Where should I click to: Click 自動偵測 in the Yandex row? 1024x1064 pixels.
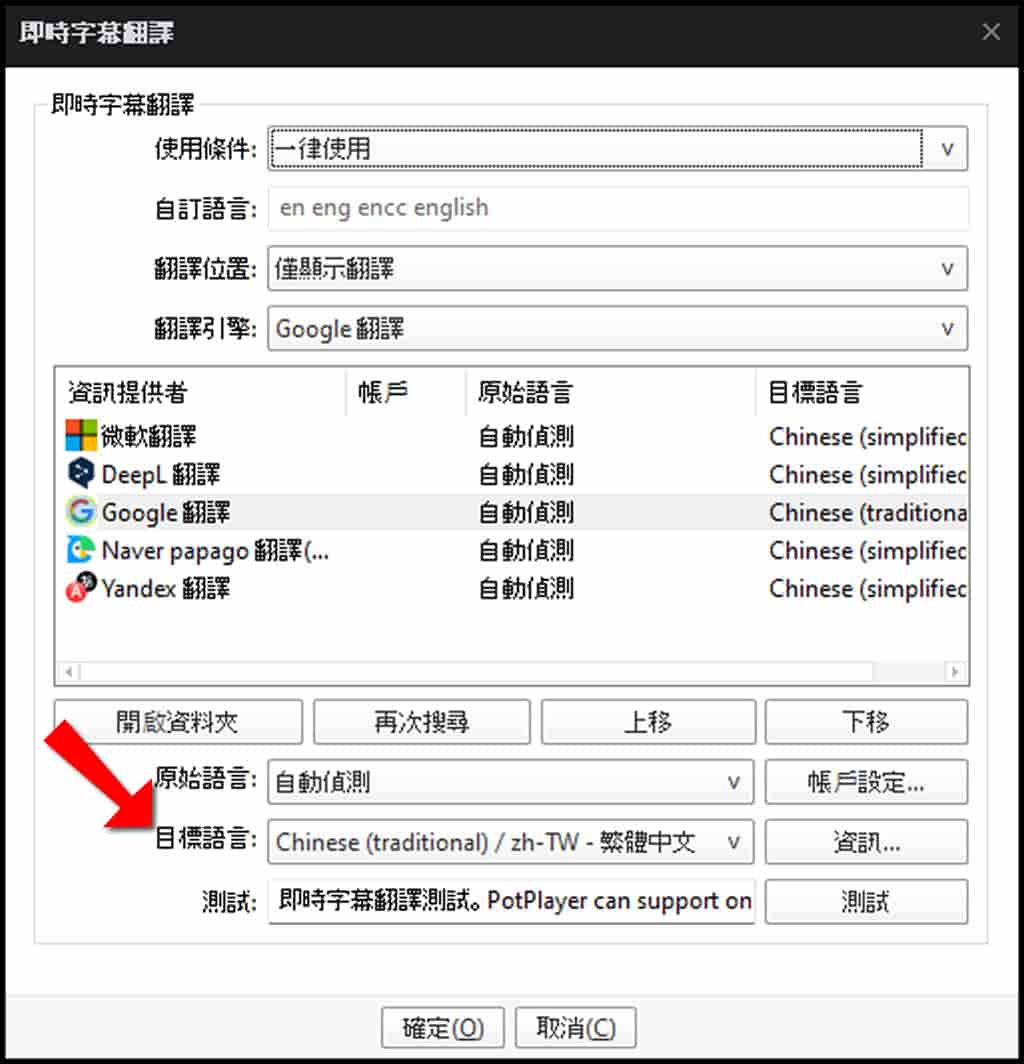tap(526, 588)
